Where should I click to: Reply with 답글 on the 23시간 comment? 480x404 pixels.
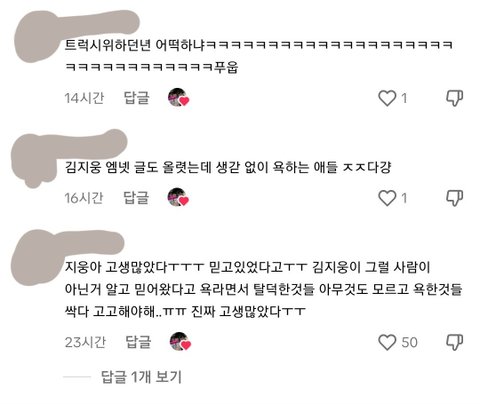(138, 342)
